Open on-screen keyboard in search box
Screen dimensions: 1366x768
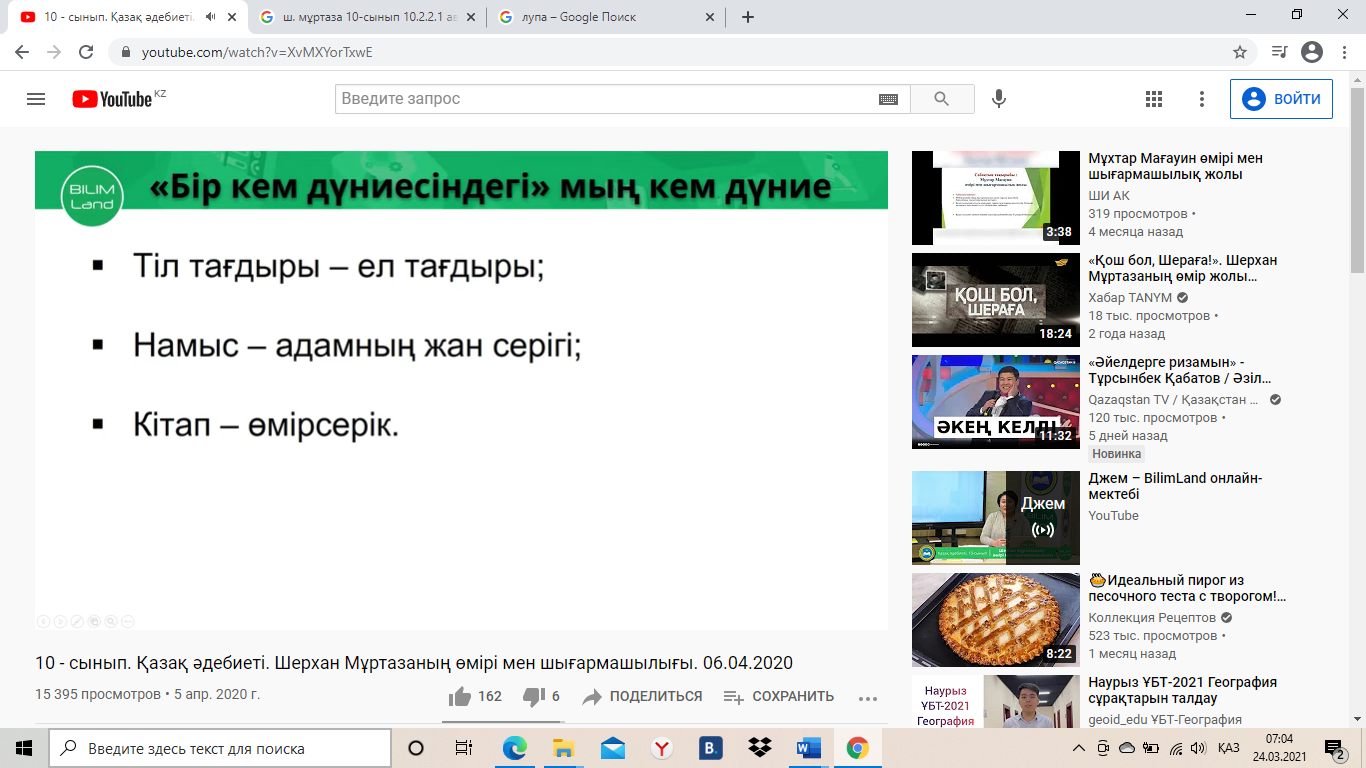coord(888,99)
